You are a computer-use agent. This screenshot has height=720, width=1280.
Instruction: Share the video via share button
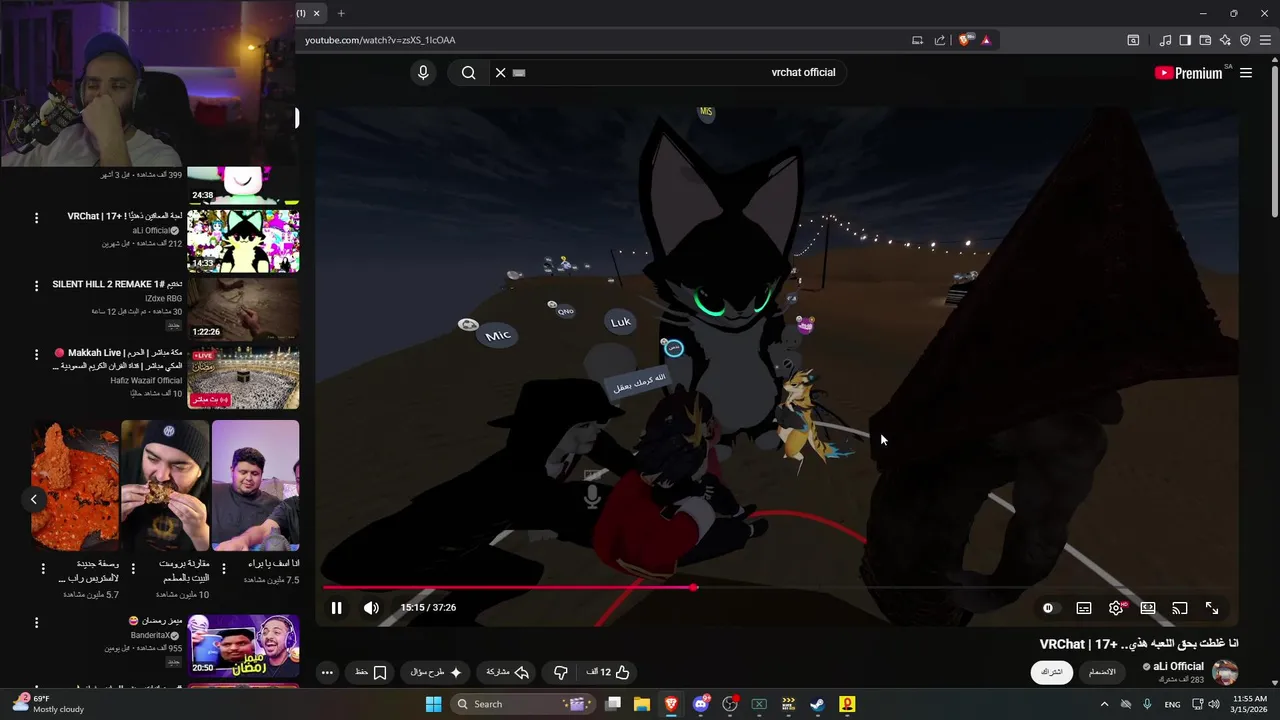[507, 672]
